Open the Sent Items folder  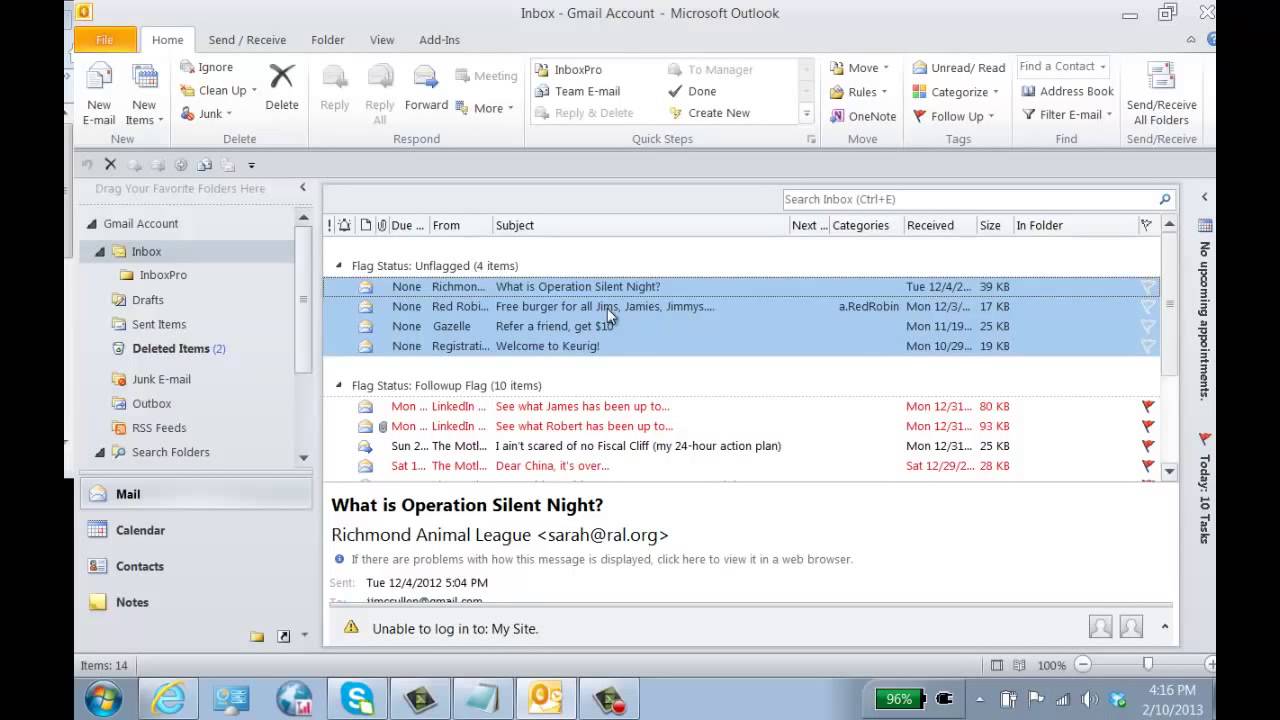click(x=158, y=324)
